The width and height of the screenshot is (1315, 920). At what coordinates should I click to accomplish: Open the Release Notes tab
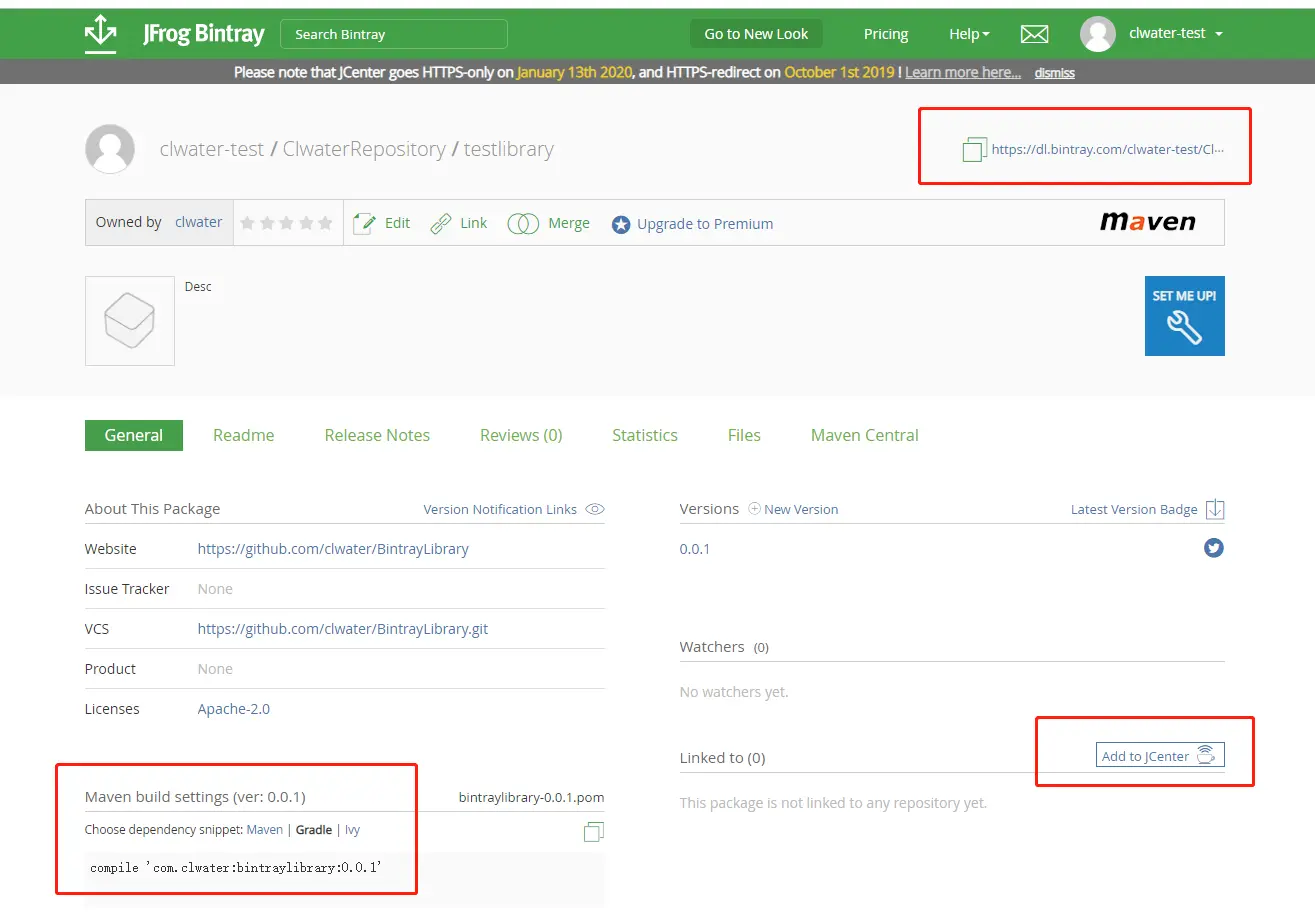[x=377, y=435]
